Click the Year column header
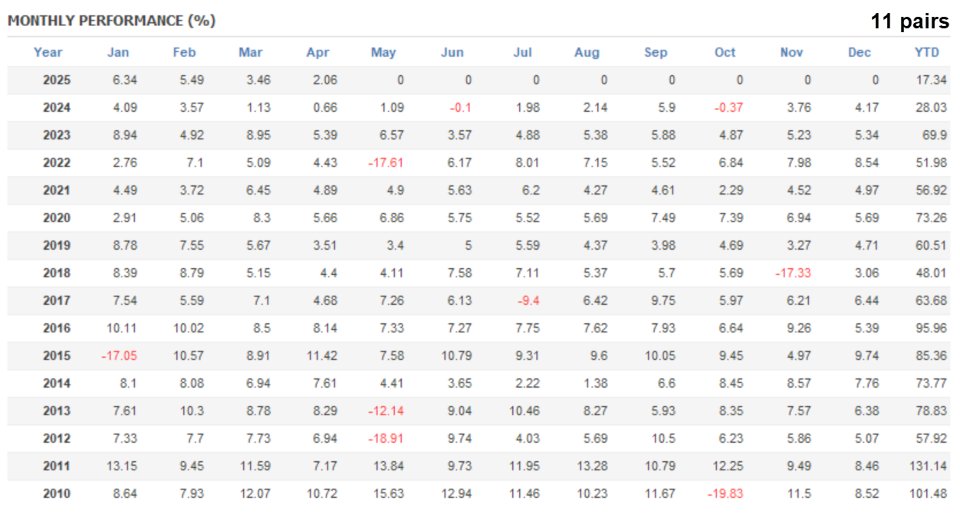960x514 pixels. (x=48, y=53)
